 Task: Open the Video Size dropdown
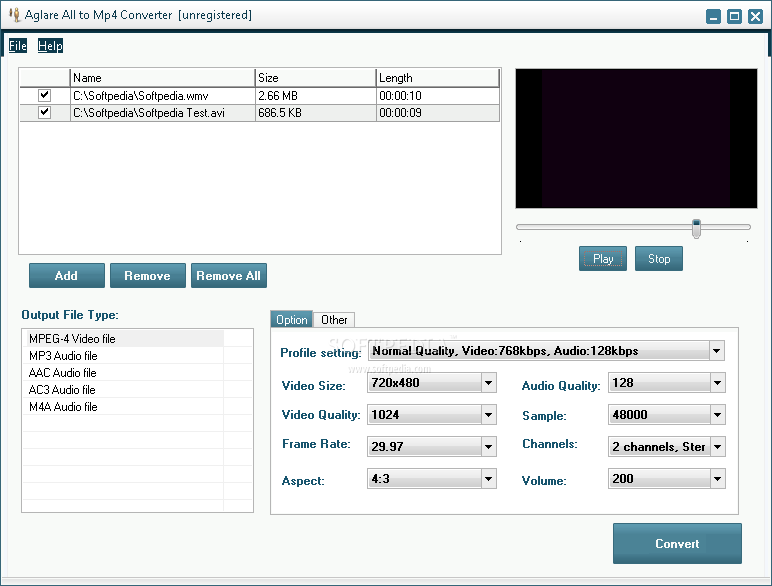point(488,383)
